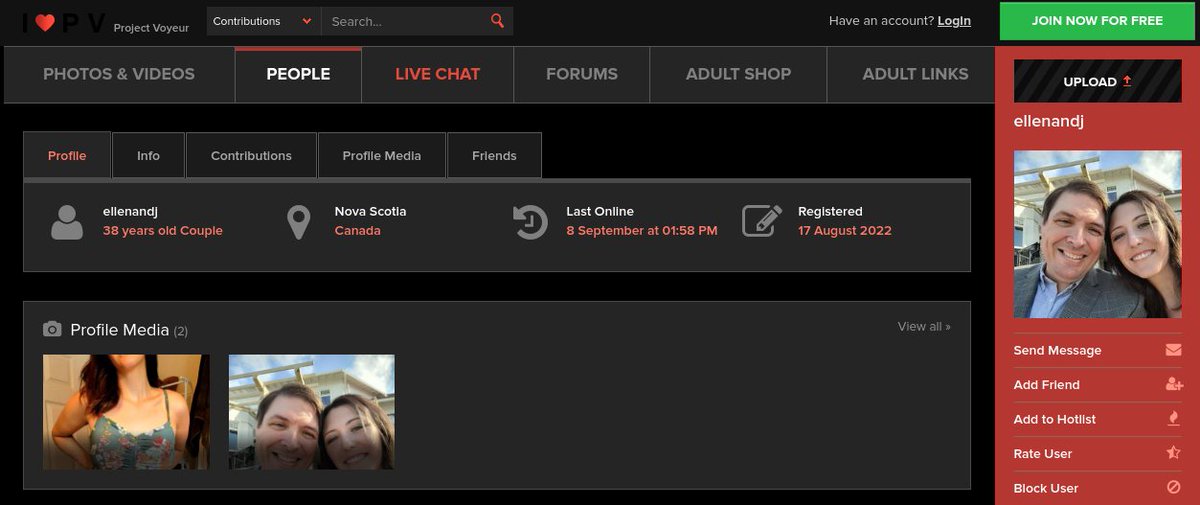Image resolution: width=1200 pixels, height=505 pixels.
Task: Open the Contributions search scope dropdown
Action: 263,21
